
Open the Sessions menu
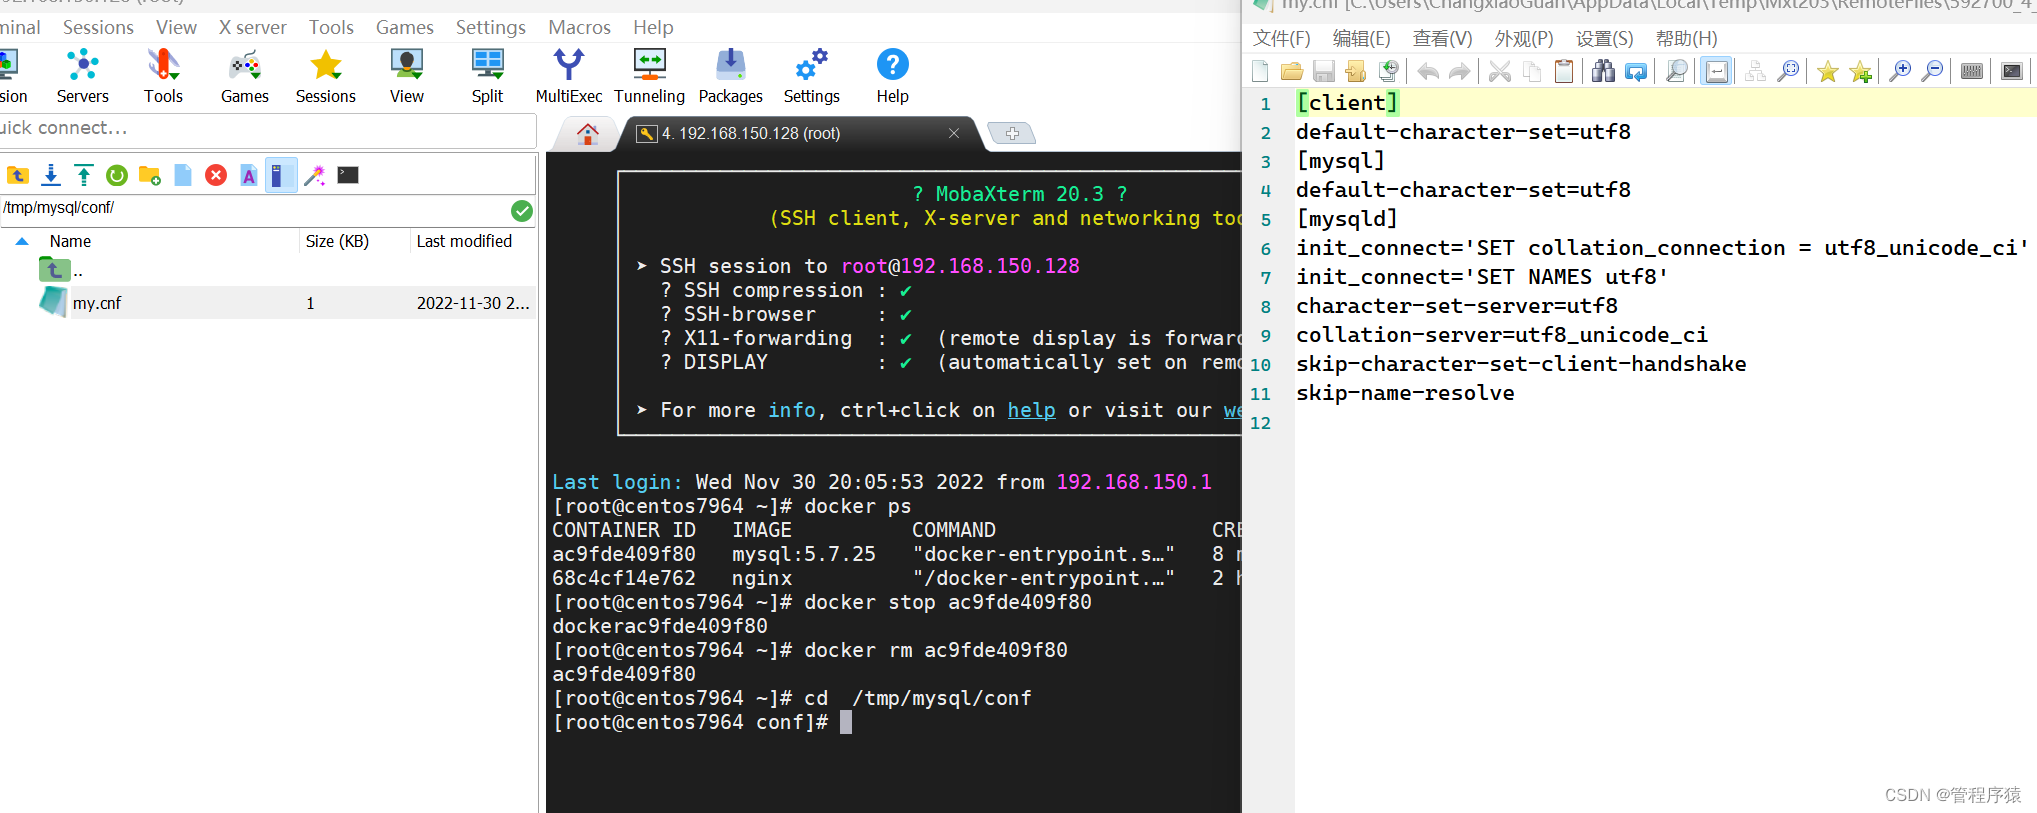tap(98, 28)
